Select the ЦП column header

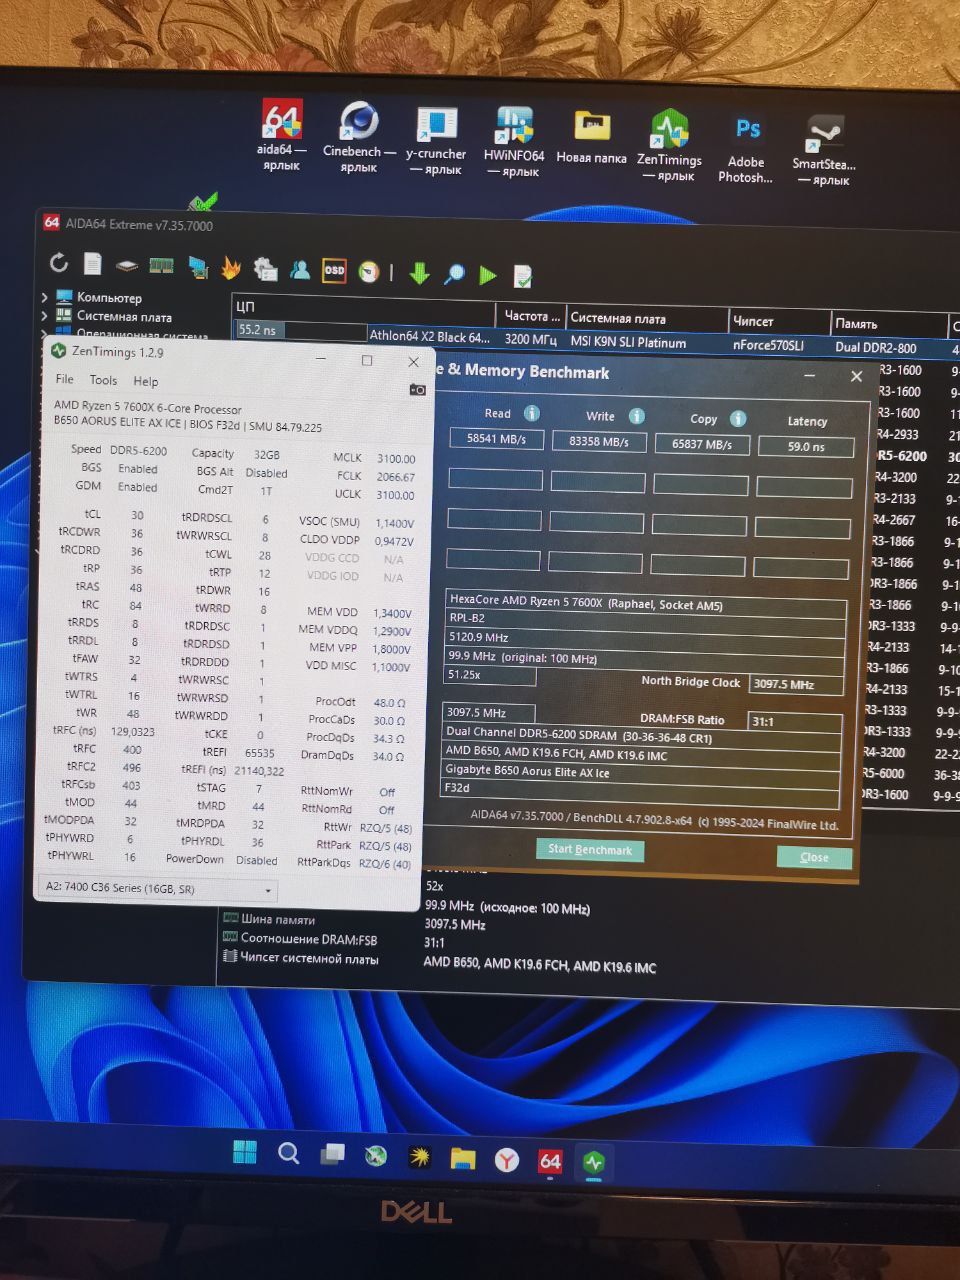[x=363, y=308]
